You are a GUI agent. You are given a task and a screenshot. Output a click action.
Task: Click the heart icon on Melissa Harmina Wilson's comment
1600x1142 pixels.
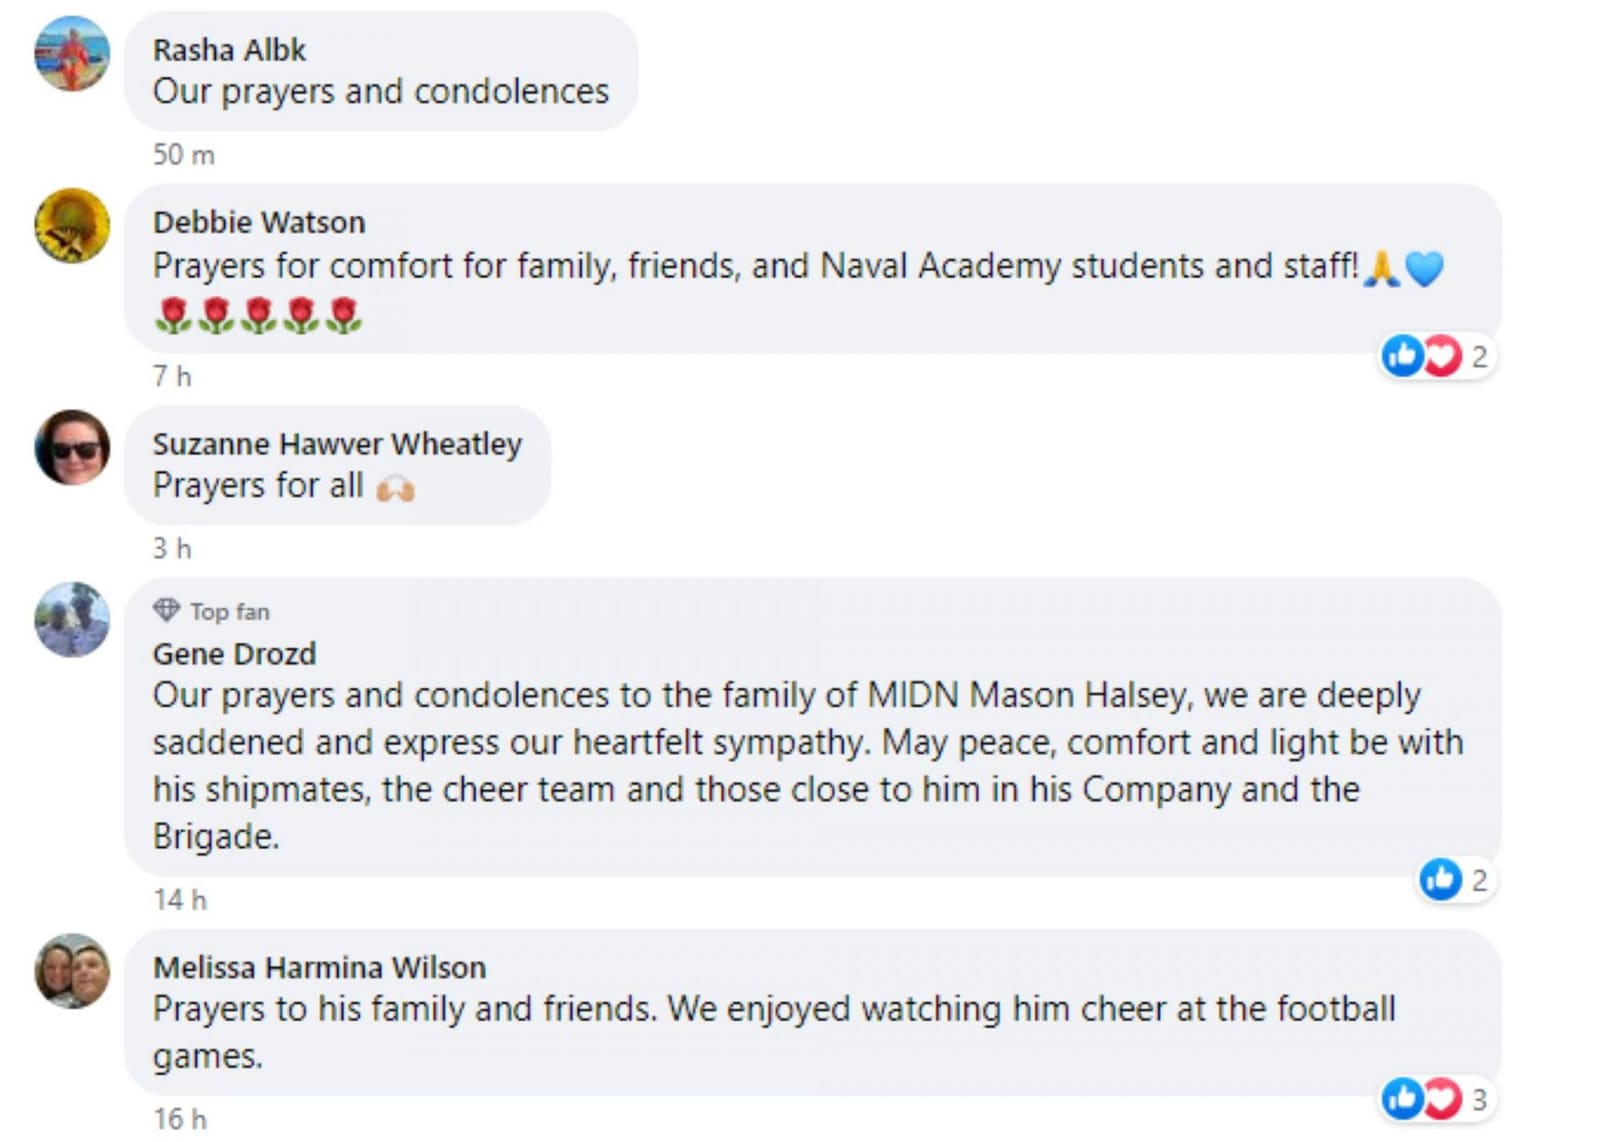1442,1099
